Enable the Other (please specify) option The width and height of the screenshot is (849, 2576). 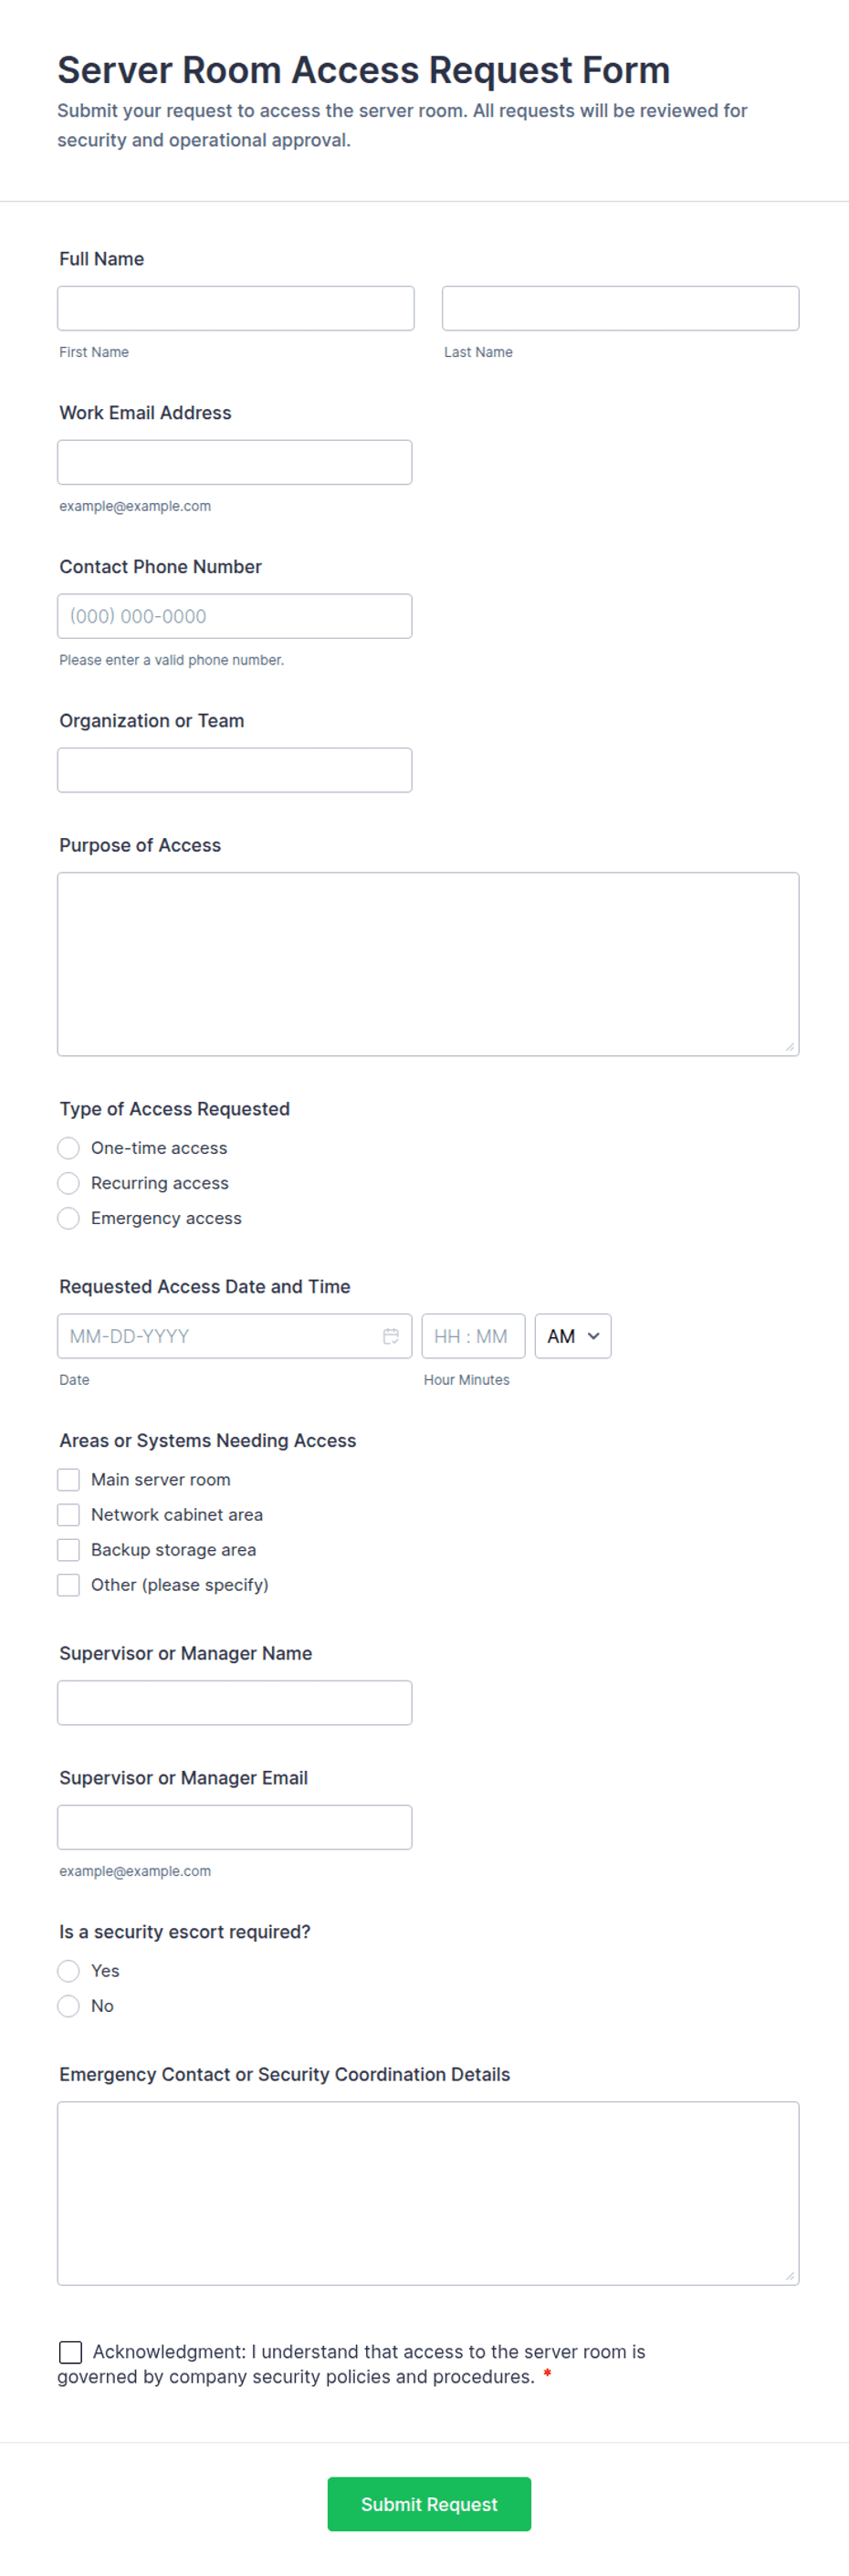coord(68,1584)
